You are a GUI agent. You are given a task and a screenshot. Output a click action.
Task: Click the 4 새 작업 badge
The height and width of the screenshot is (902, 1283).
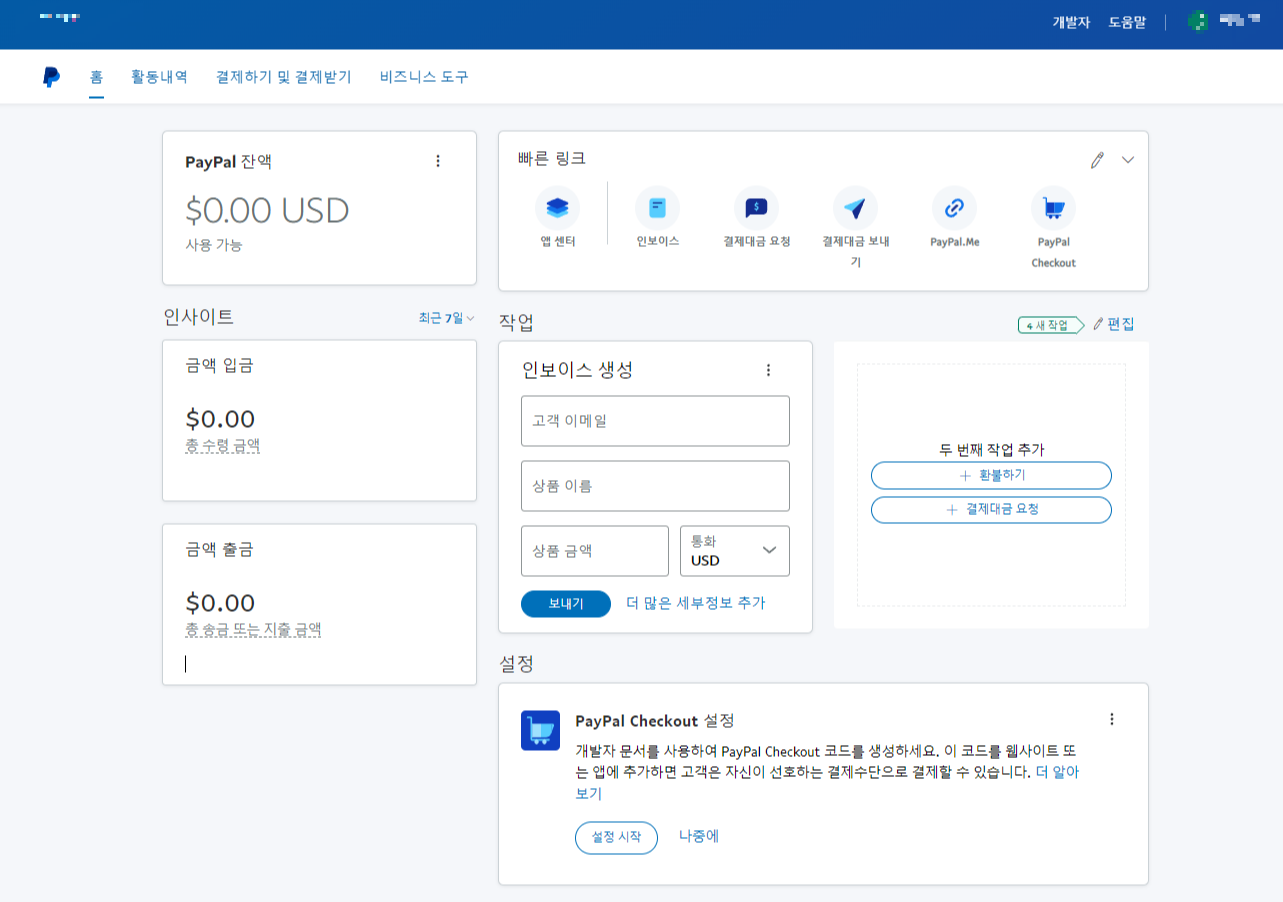pyautogui.click(x=1050, y=325)
